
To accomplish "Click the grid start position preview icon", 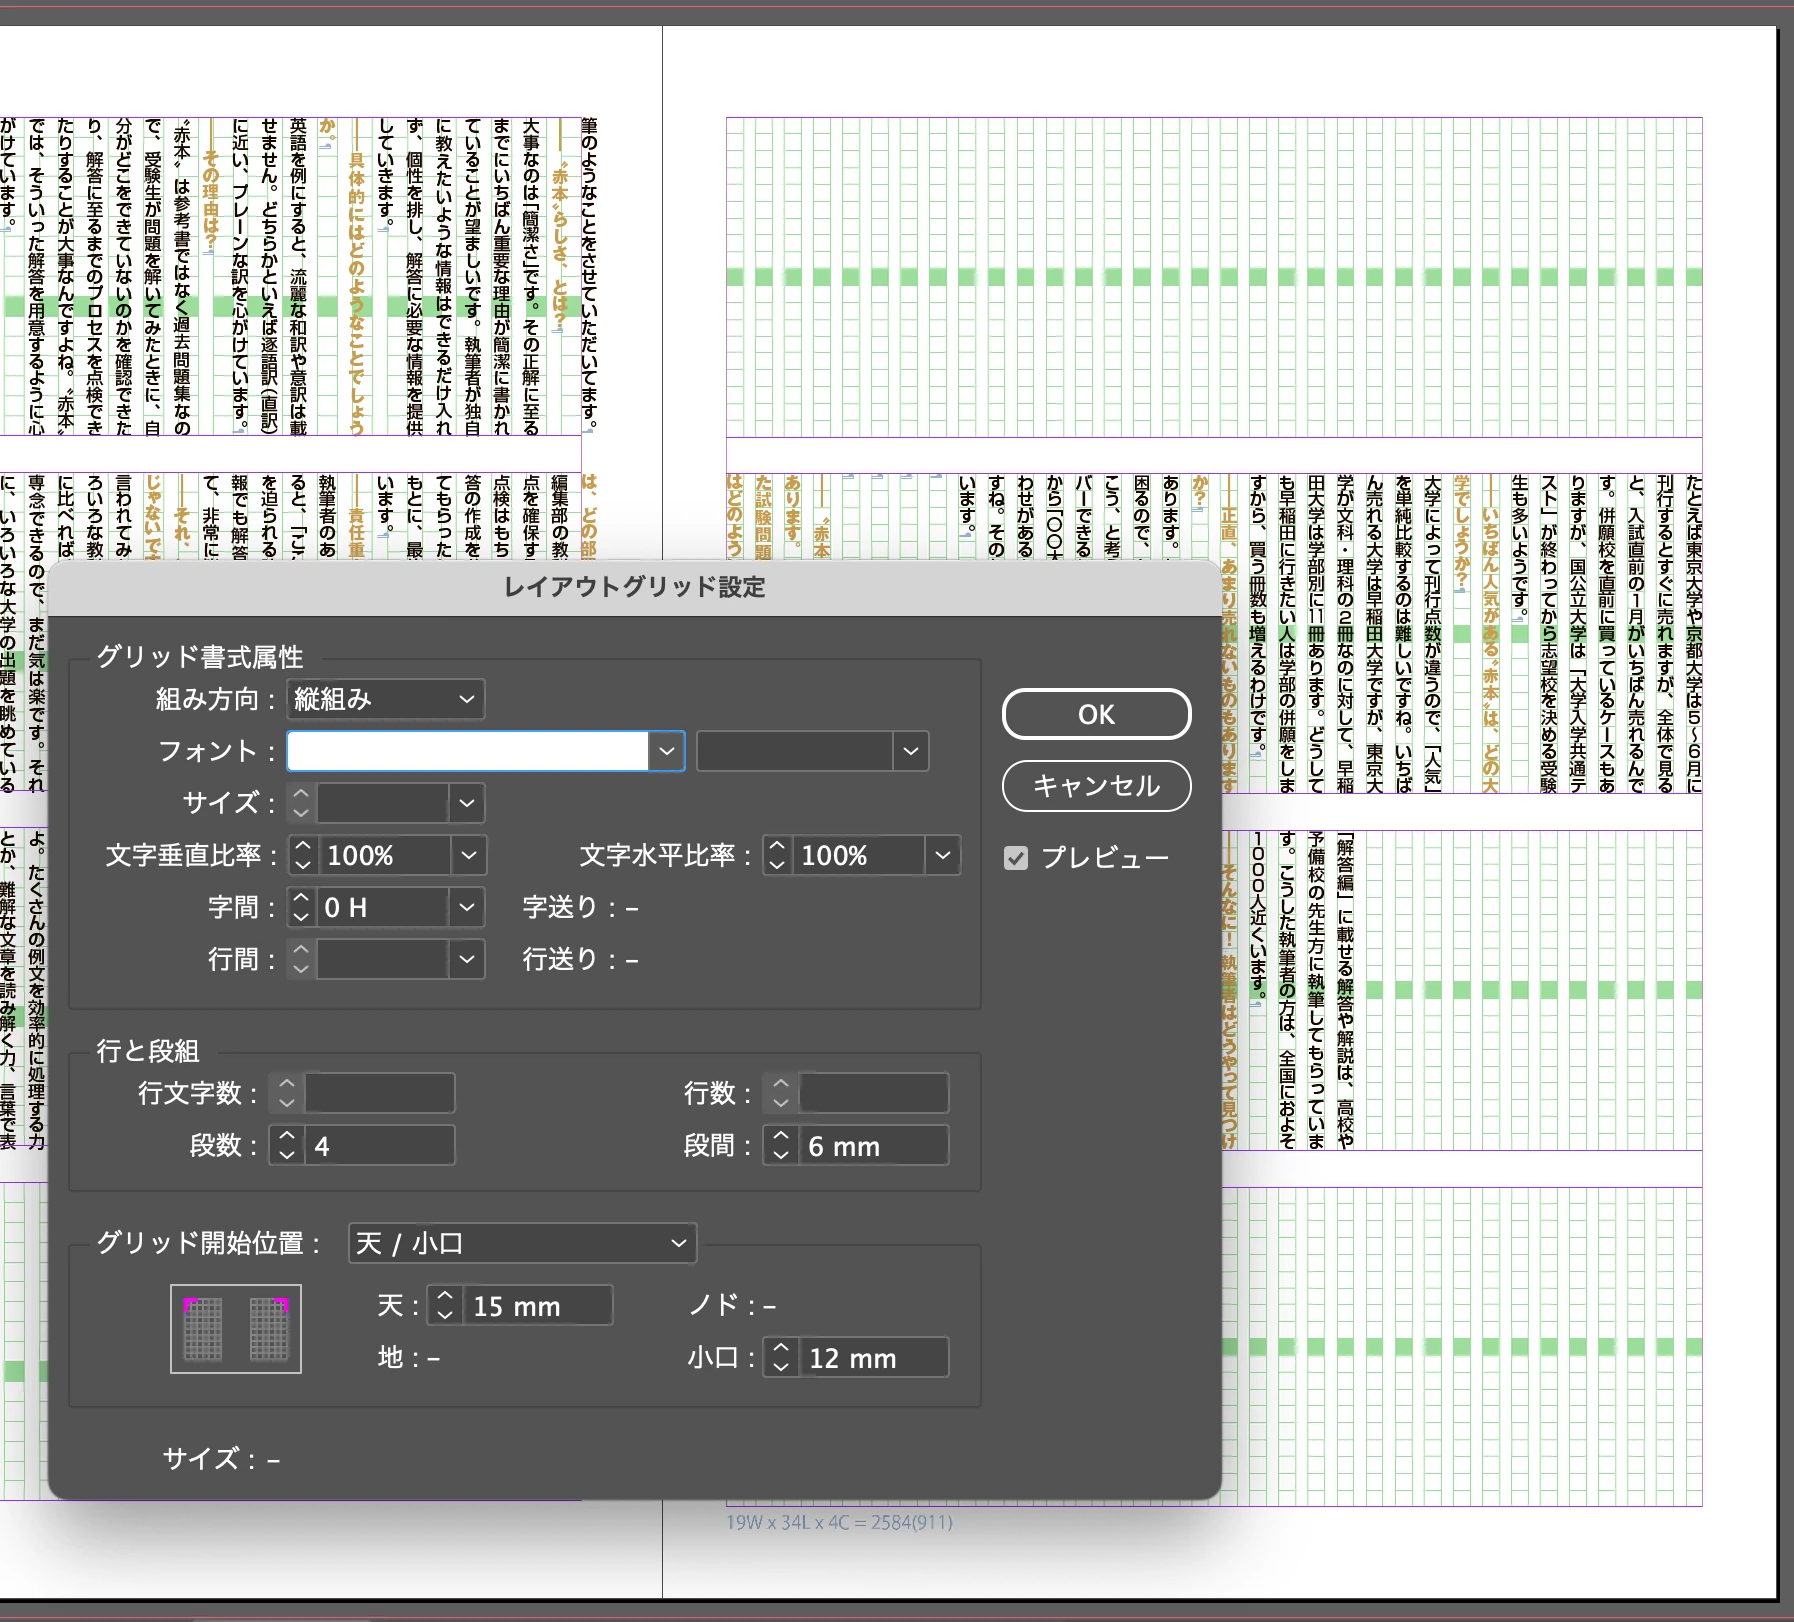I will (x=236, y=1328).
